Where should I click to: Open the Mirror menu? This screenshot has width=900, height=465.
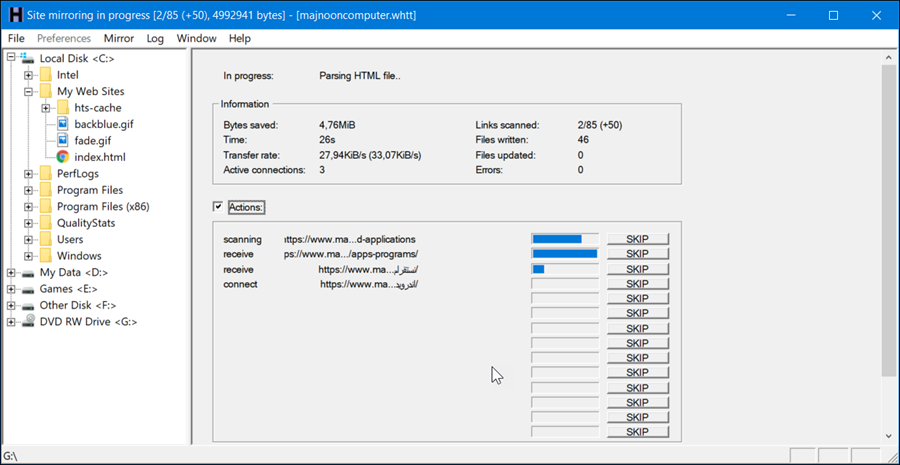(119, 38)
